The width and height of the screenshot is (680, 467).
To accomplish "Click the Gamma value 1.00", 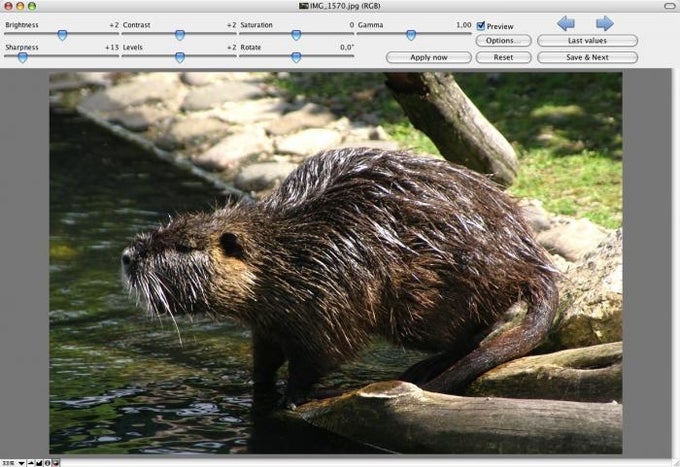I will pos(464,25).
